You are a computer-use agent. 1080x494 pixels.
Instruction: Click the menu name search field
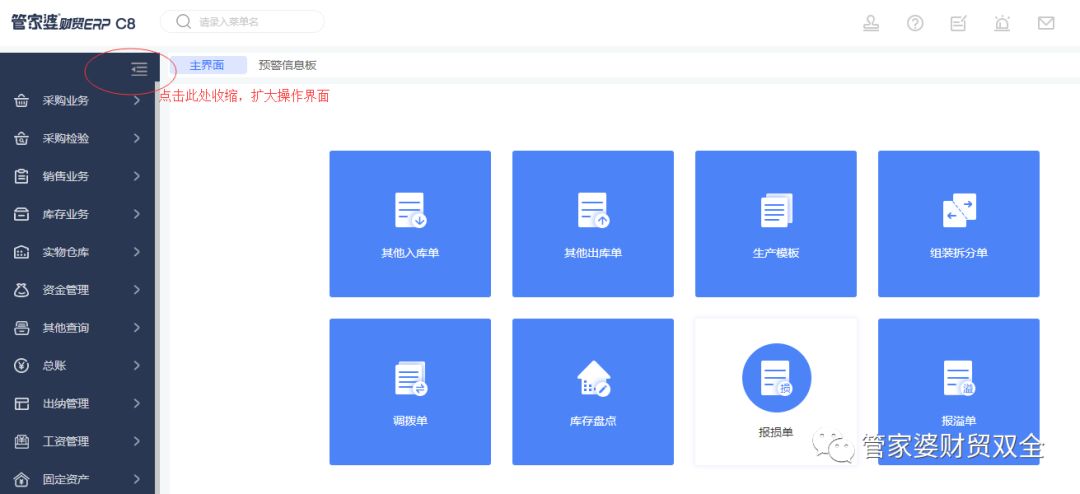pyautogui.click(x=250, y=22)
